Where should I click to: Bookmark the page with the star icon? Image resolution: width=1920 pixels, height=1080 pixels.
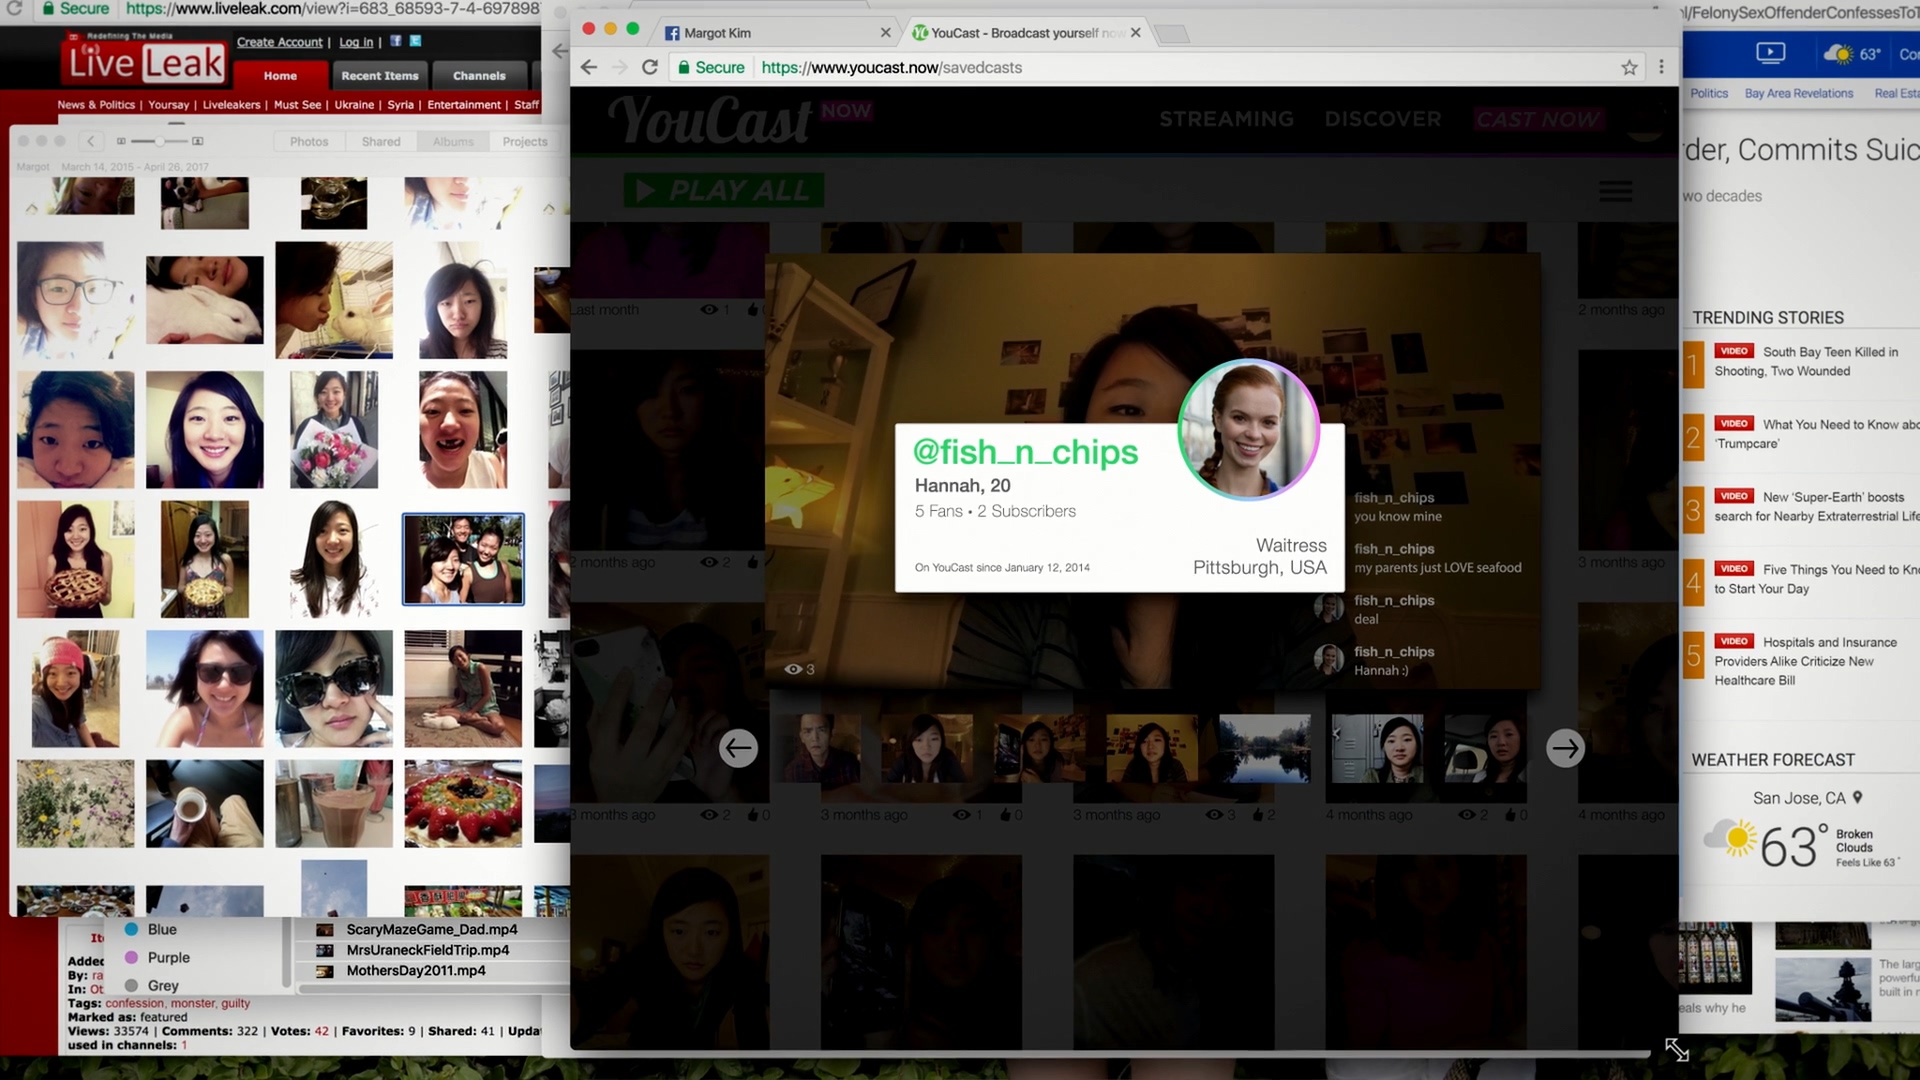1629,67
